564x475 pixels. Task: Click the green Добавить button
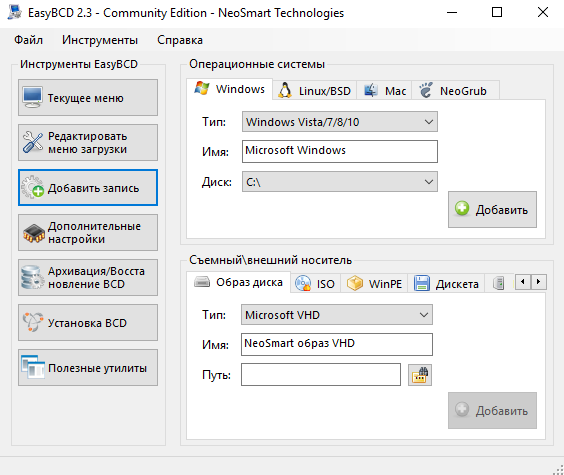[492, 210]
